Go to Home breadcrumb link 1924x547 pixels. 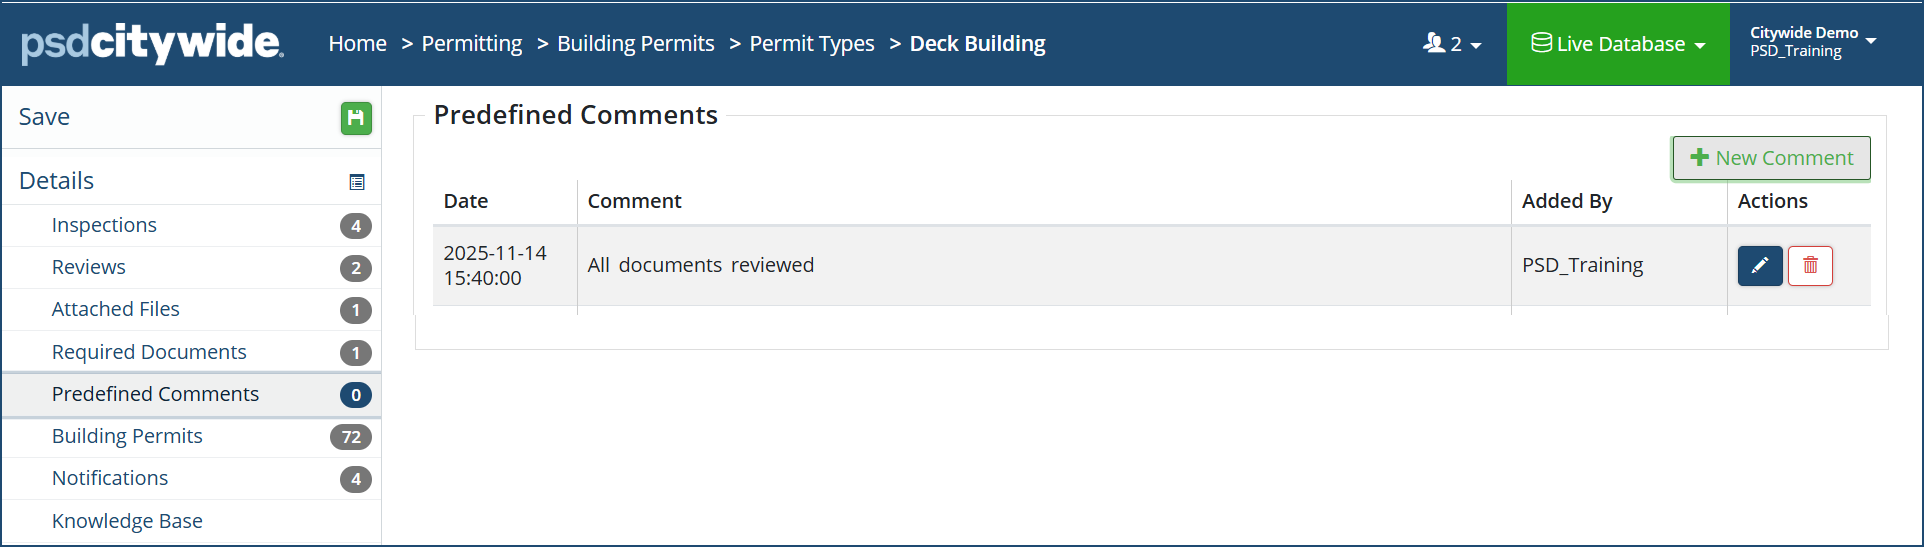tap(358, 44)
